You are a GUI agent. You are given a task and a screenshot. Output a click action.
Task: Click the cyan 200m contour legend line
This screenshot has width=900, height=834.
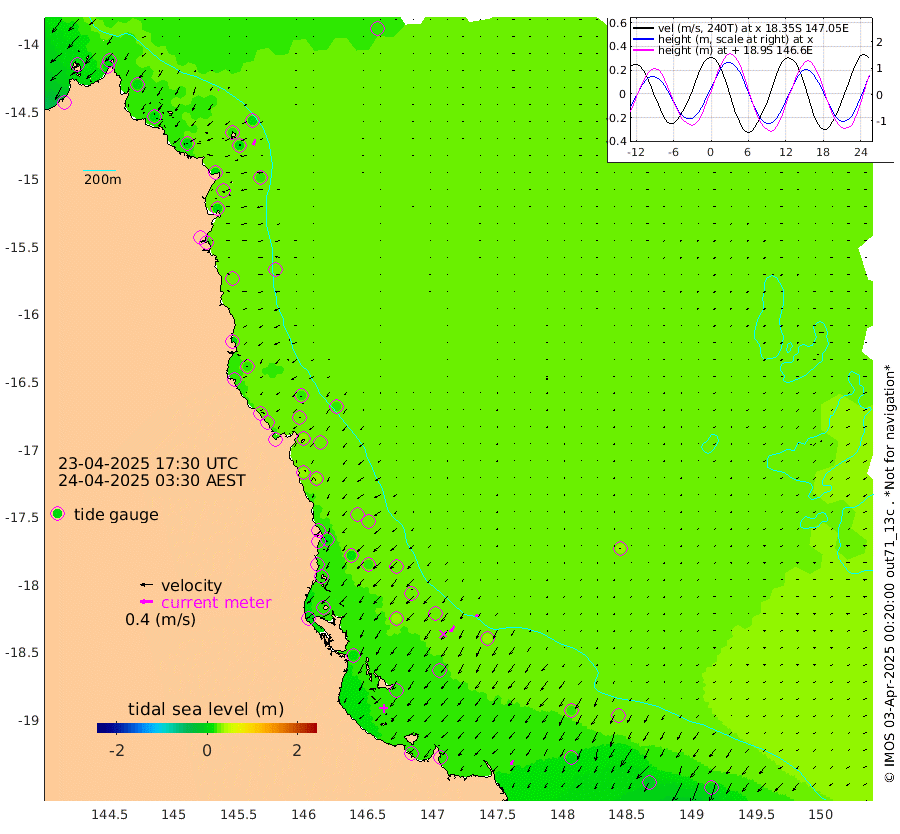tap(99, 170)
